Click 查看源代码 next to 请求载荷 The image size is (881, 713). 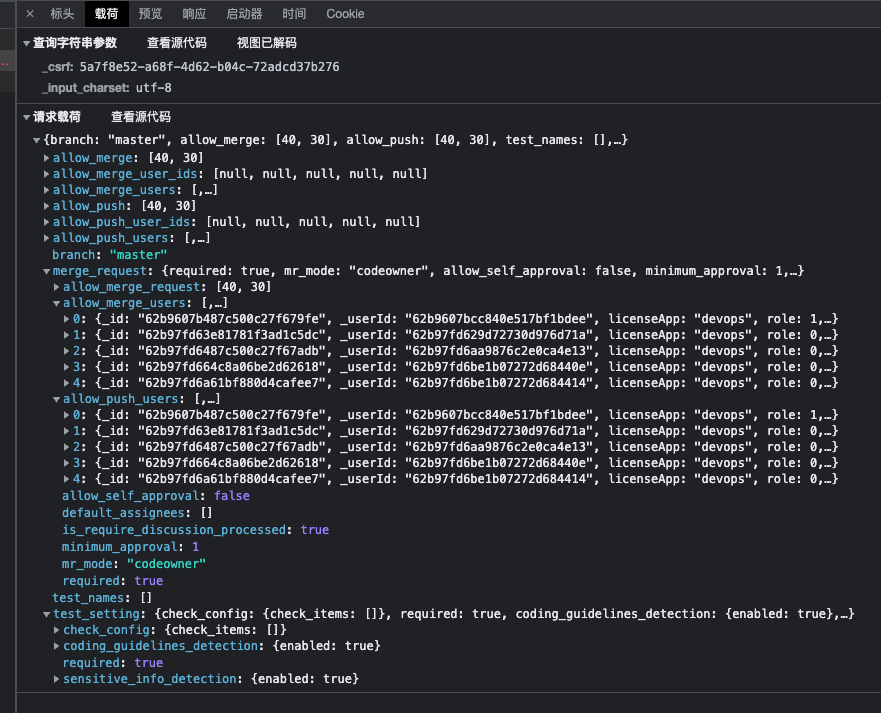click(x=140, y=116)
